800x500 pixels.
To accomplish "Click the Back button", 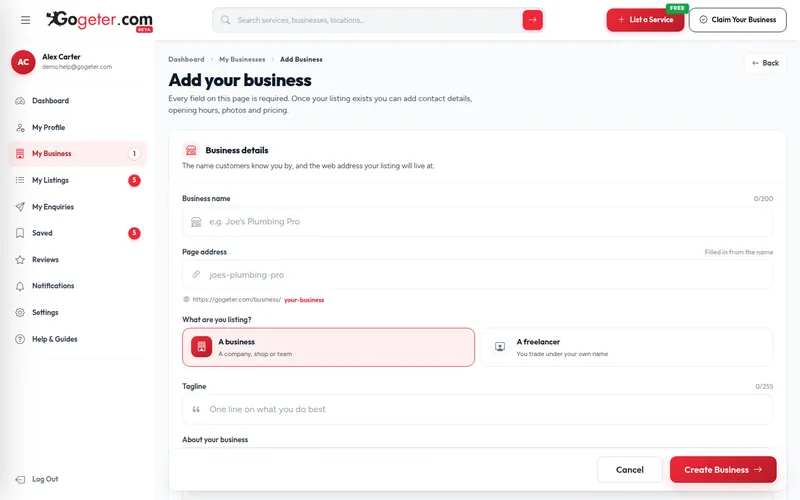I will coord(765,63).
